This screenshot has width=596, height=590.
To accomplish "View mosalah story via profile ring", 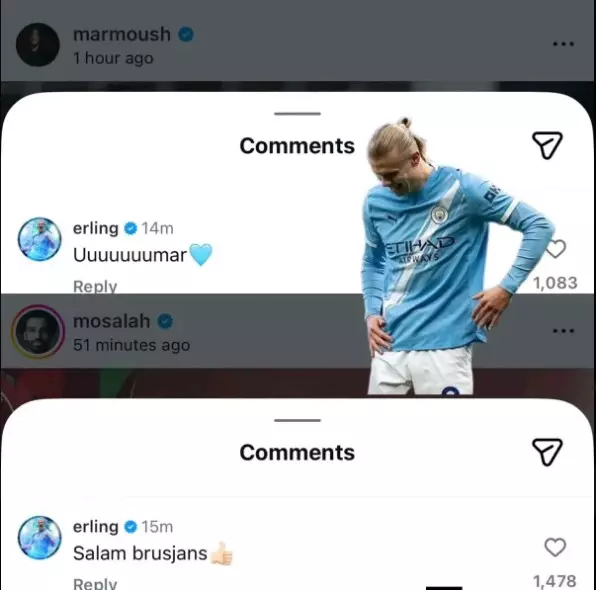I will point(38,332).
